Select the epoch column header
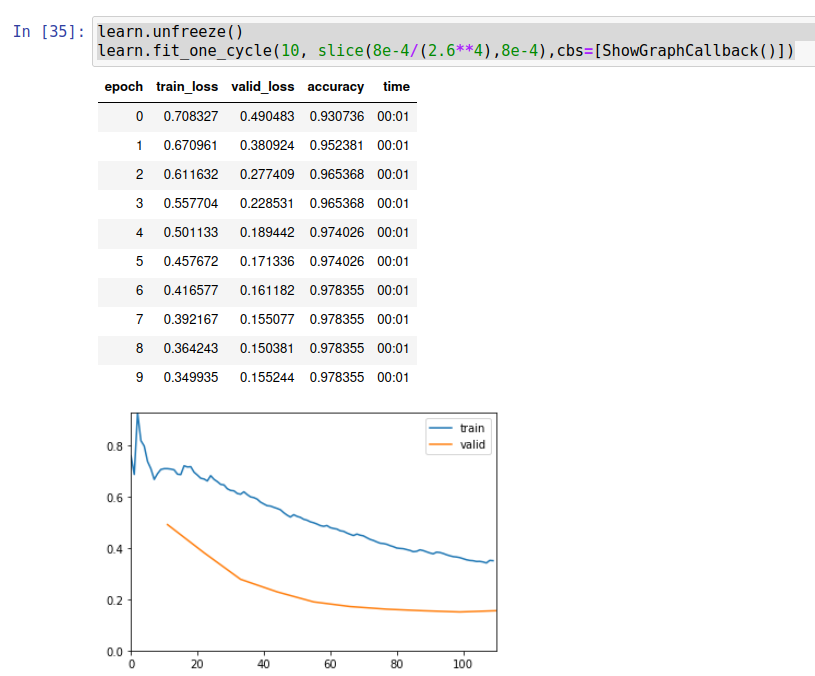The height and width of the screenshot is (676, 815). coord(122,87)
